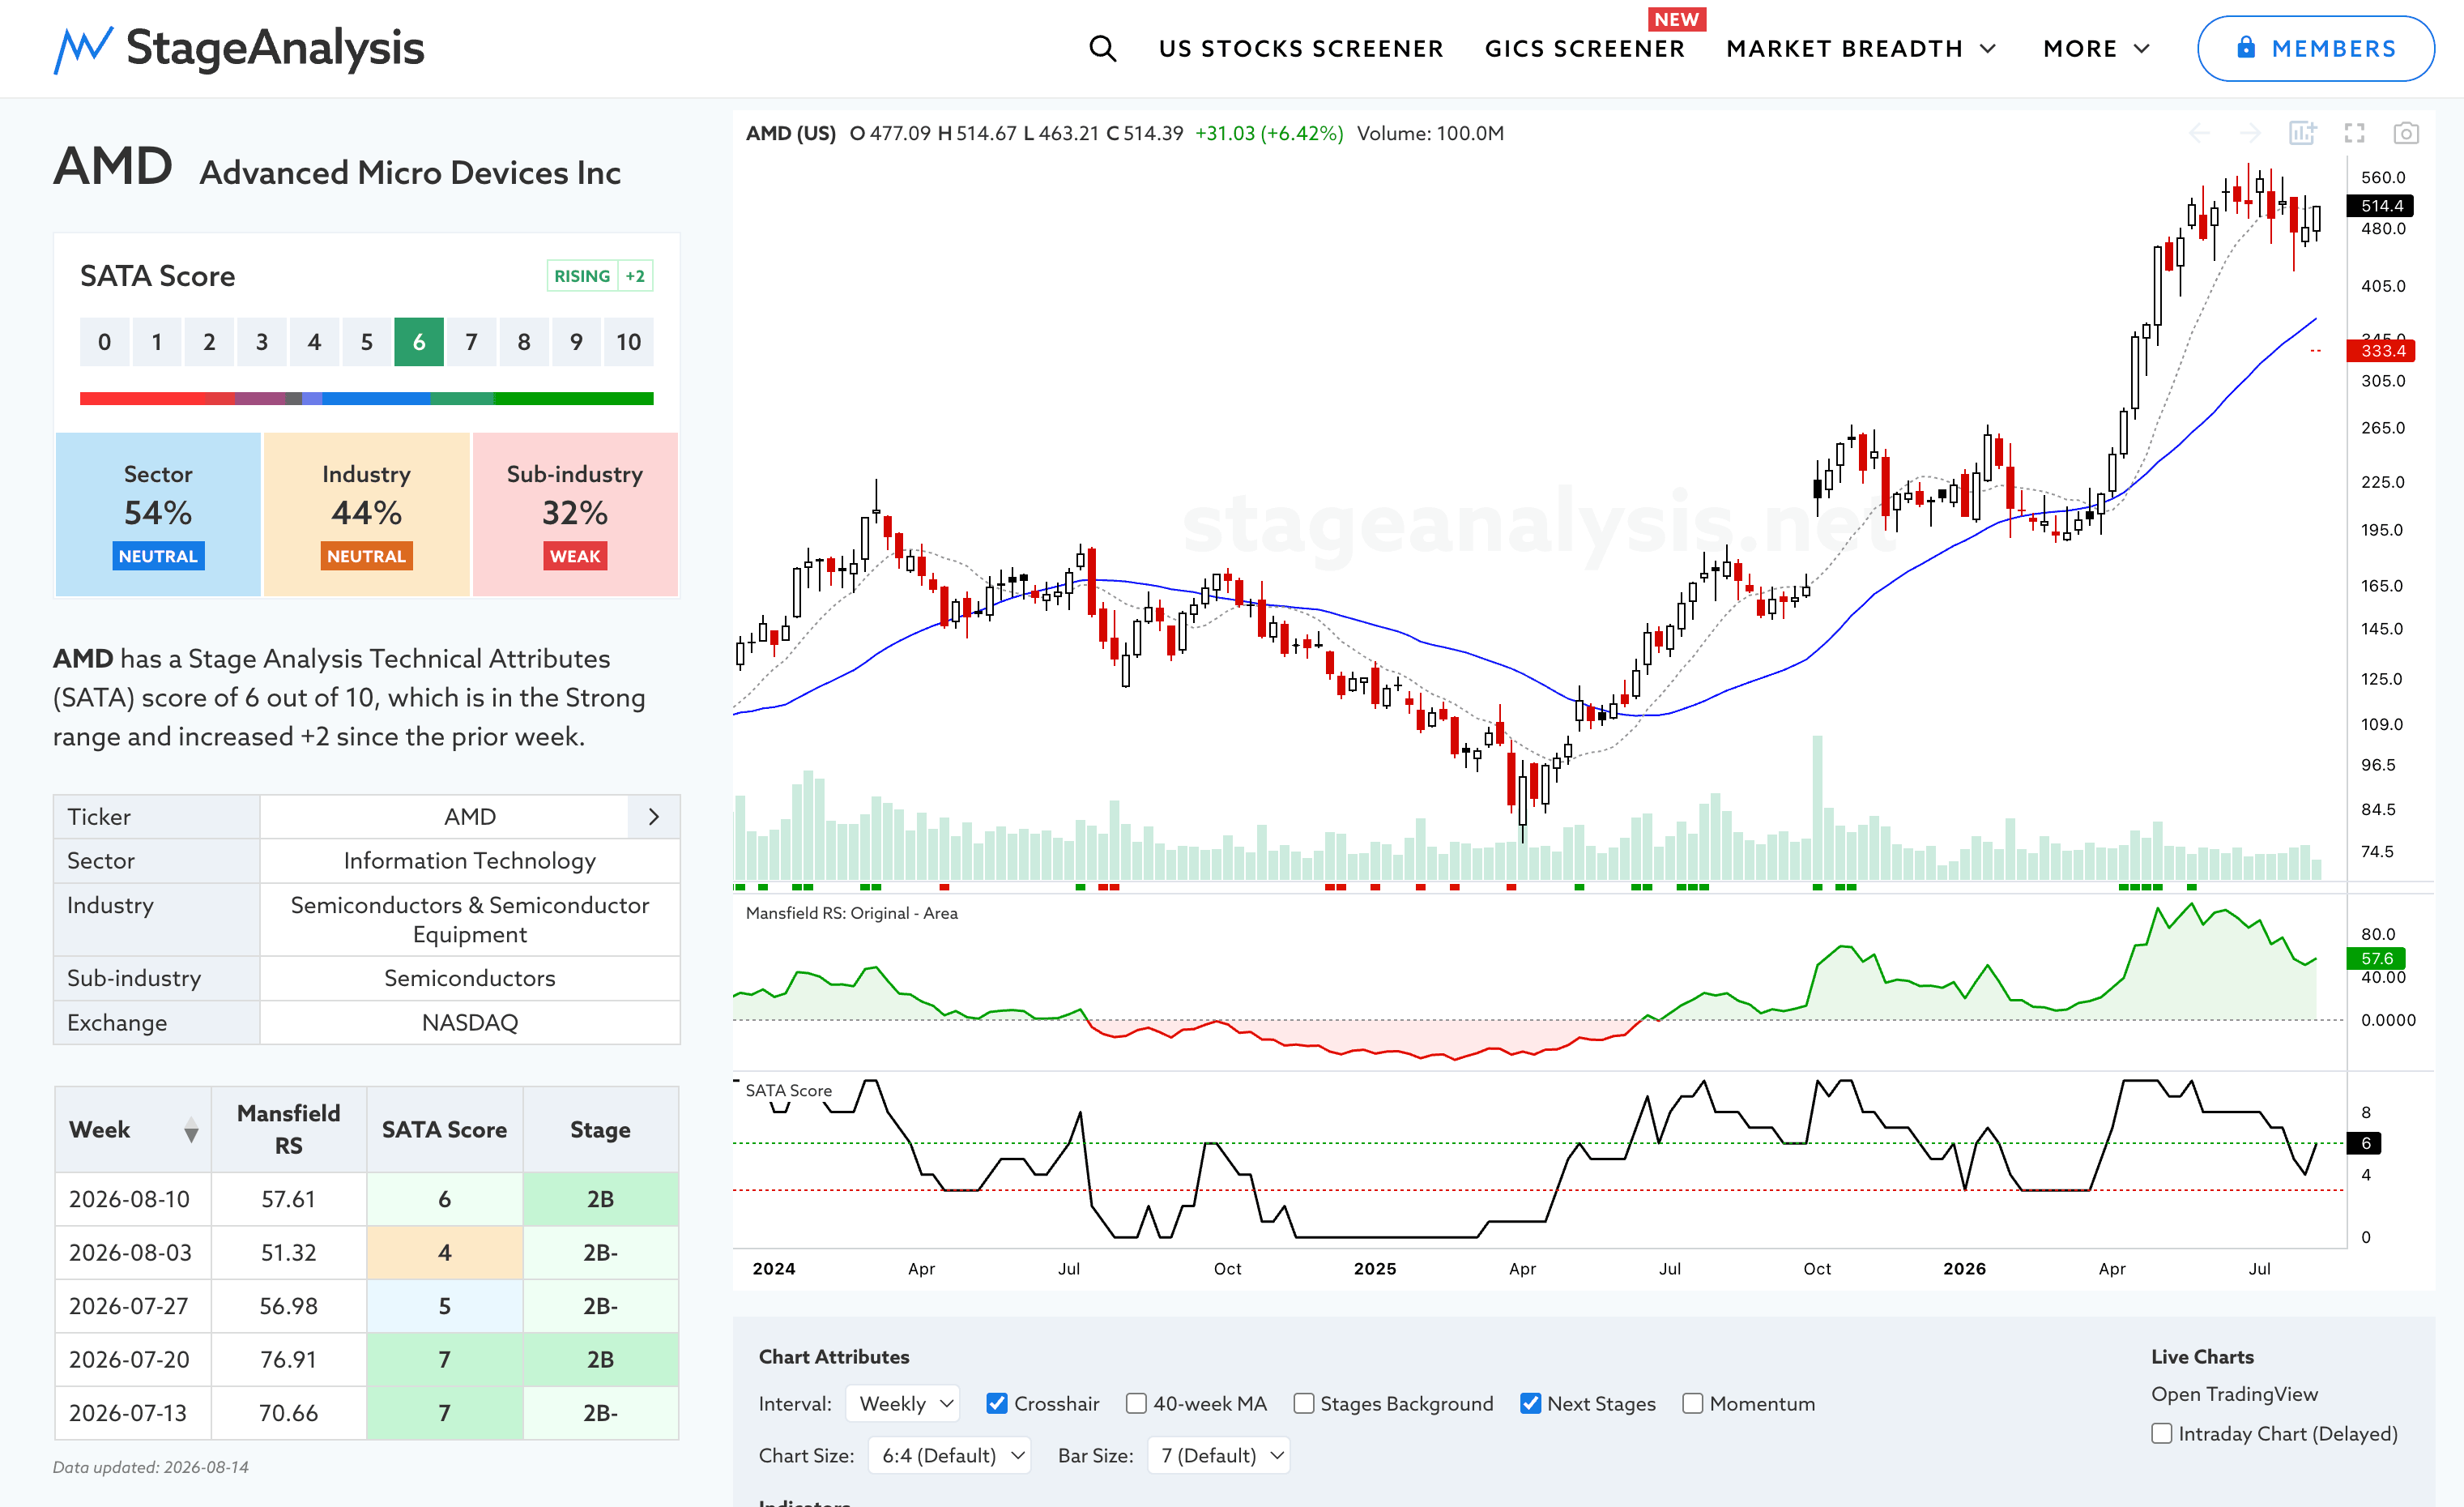Click the 2025 label on time axis

click(1374, 1268)
